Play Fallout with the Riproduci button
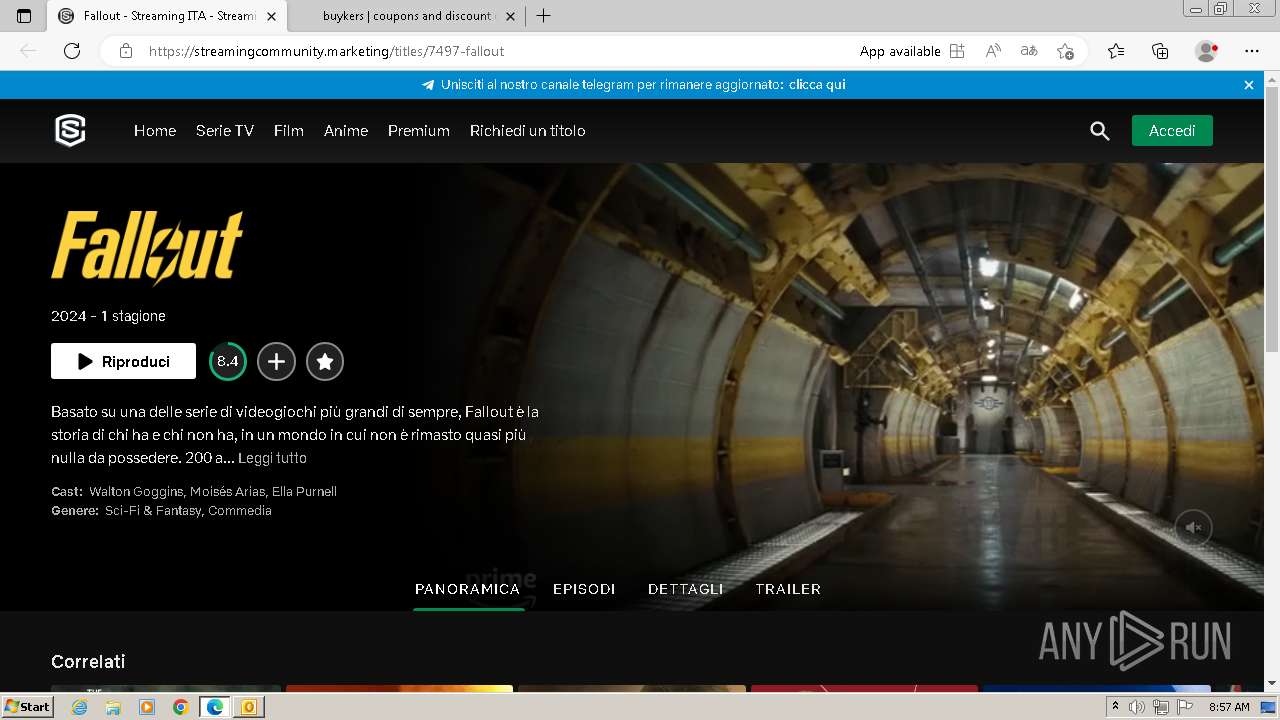1280x720 pixels. [x=123, y=362]
